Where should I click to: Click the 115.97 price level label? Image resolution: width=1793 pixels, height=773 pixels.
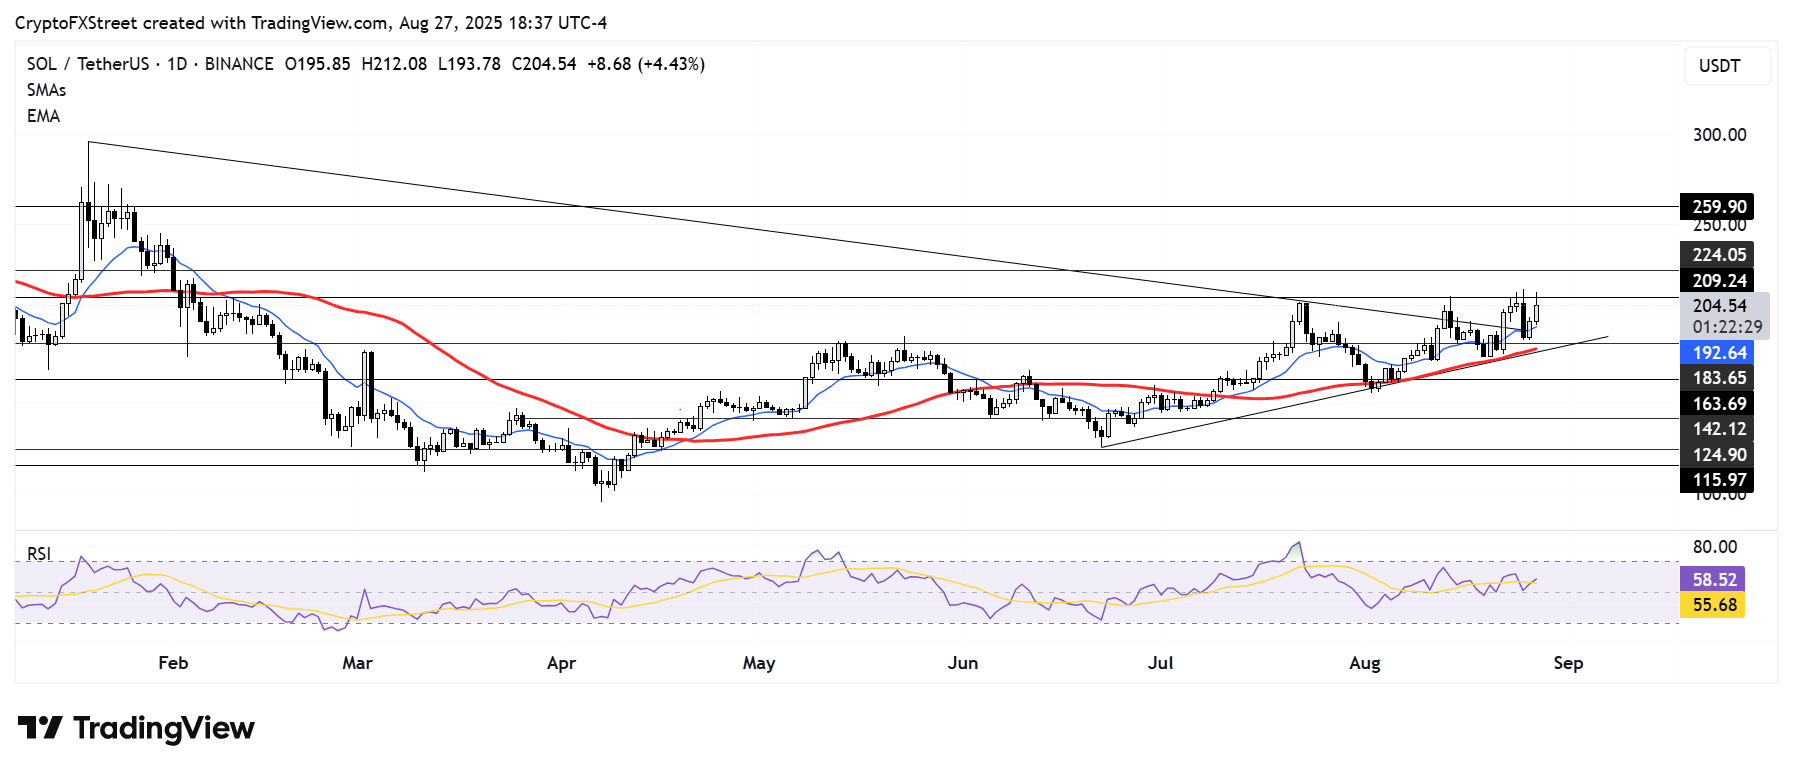click(1717, 480)
